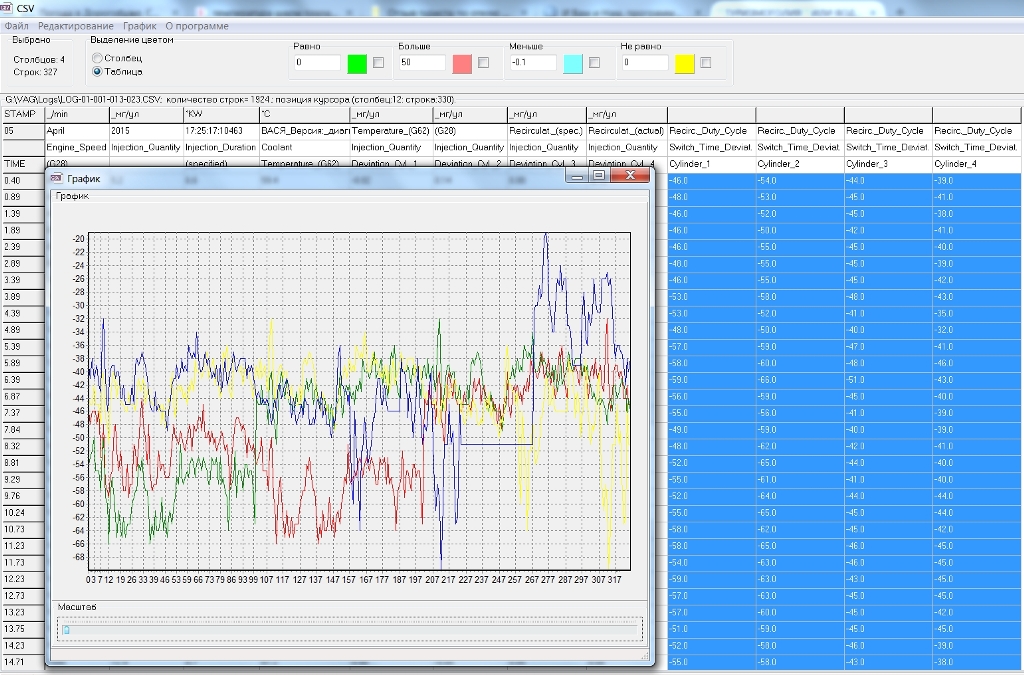Click the Не равно value input field
The width and height of the screenshot is (1024, 675).
point(645,63)
